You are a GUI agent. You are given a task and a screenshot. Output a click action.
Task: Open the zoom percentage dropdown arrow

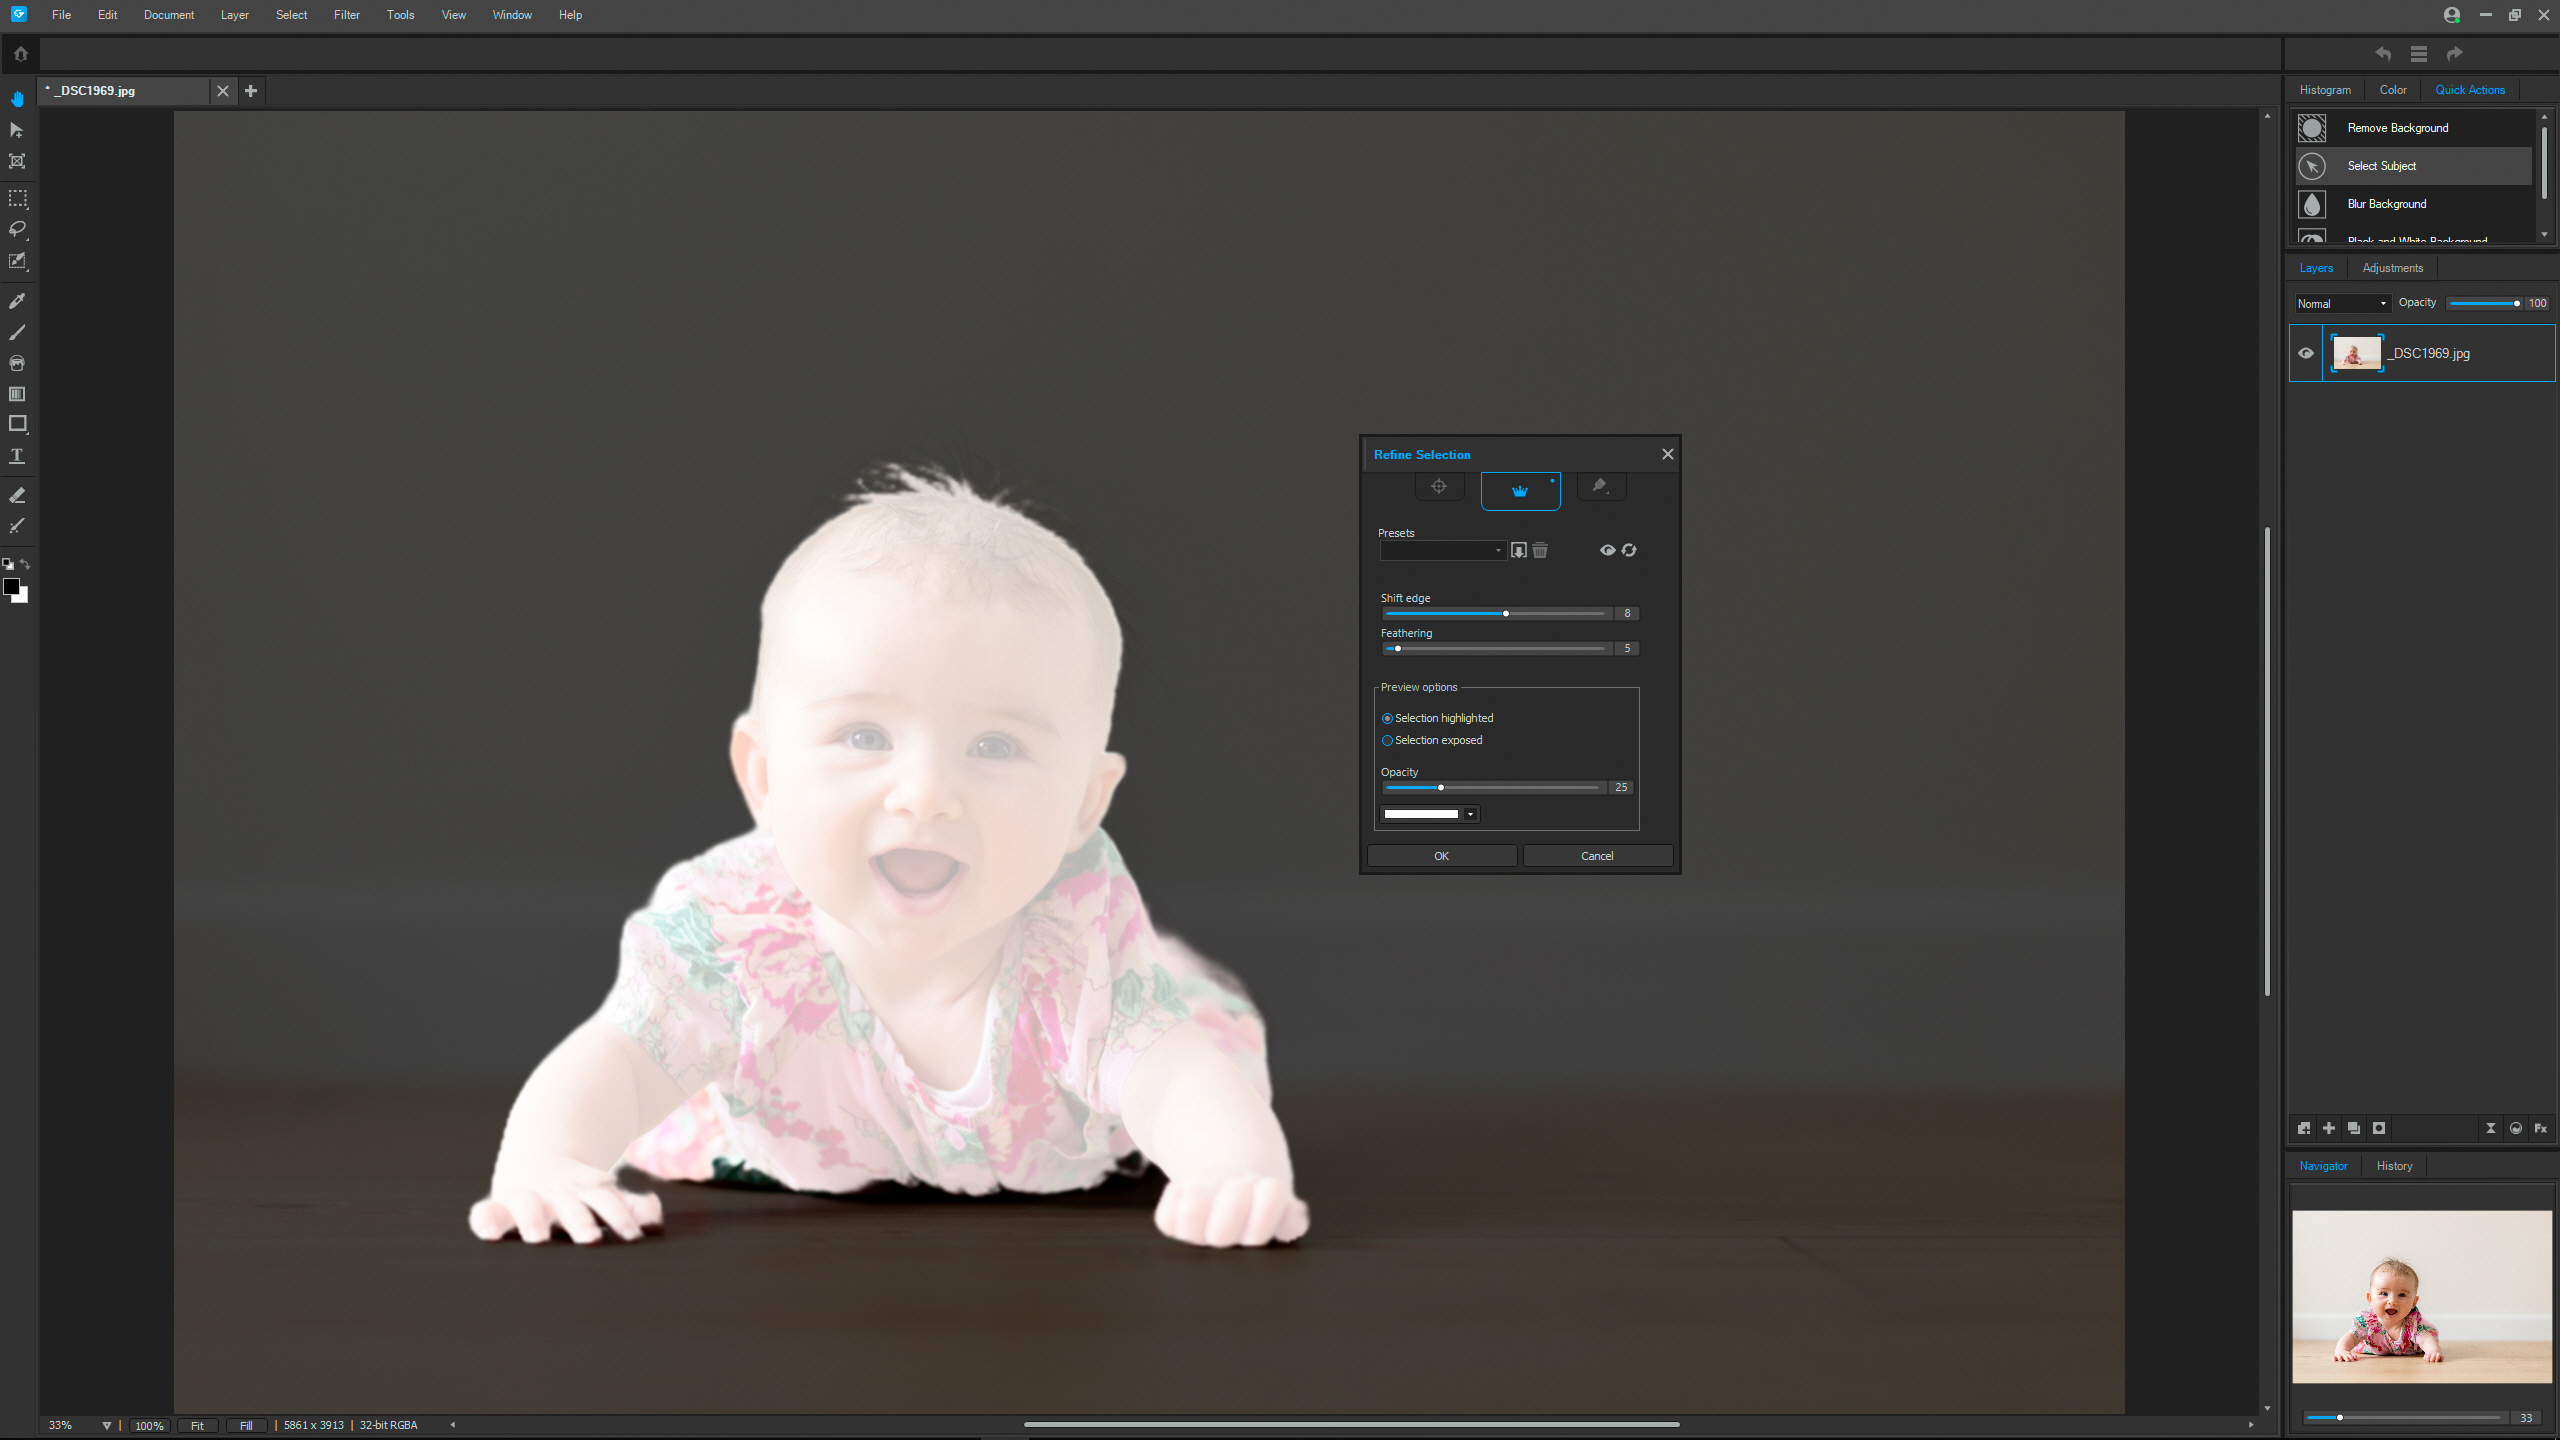(106, 1425)
